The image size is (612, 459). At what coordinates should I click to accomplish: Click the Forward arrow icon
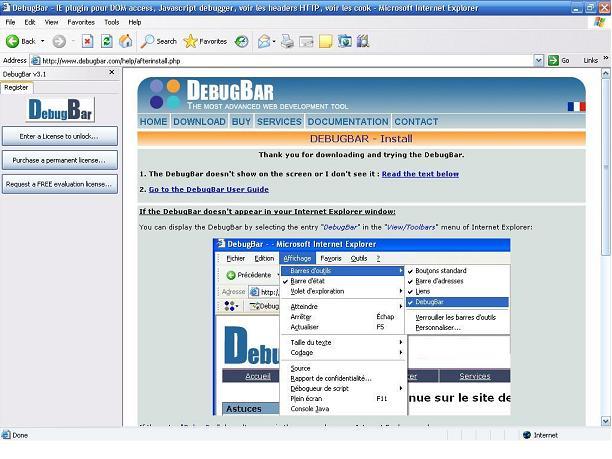click(59, 41)
